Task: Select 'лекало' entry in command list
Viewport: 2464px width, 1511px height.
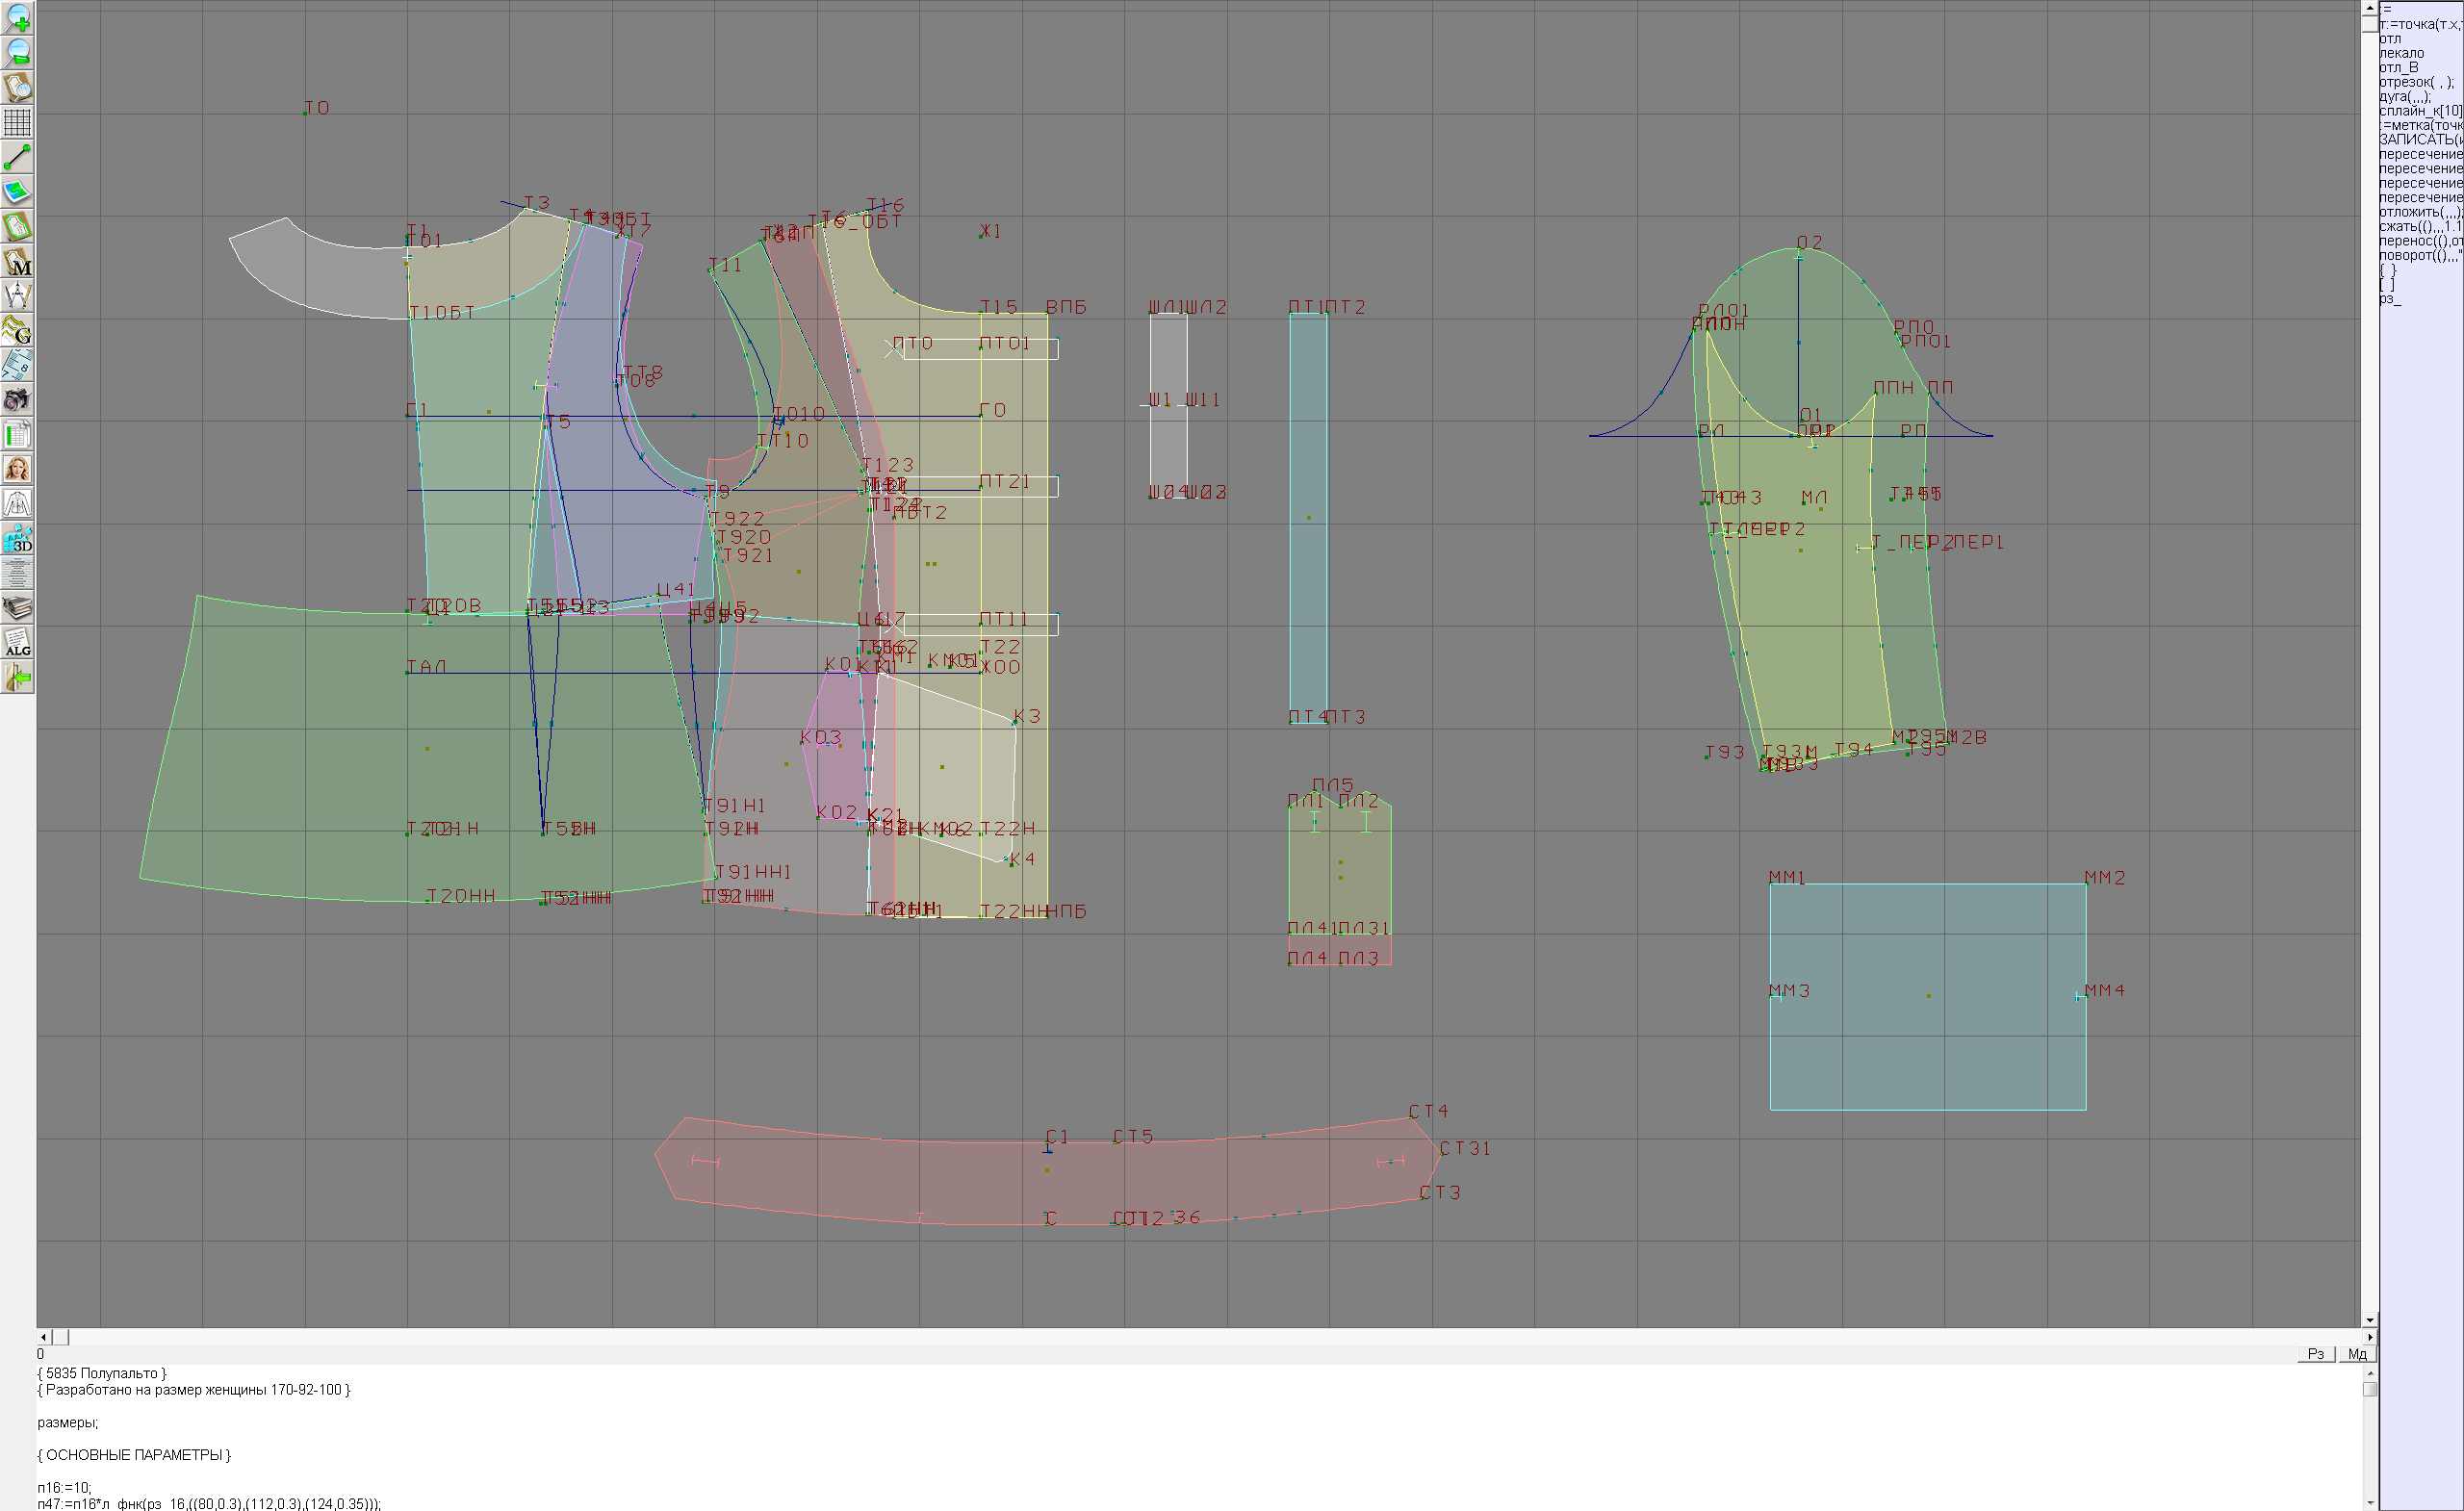Action: tap(2401, 53)
